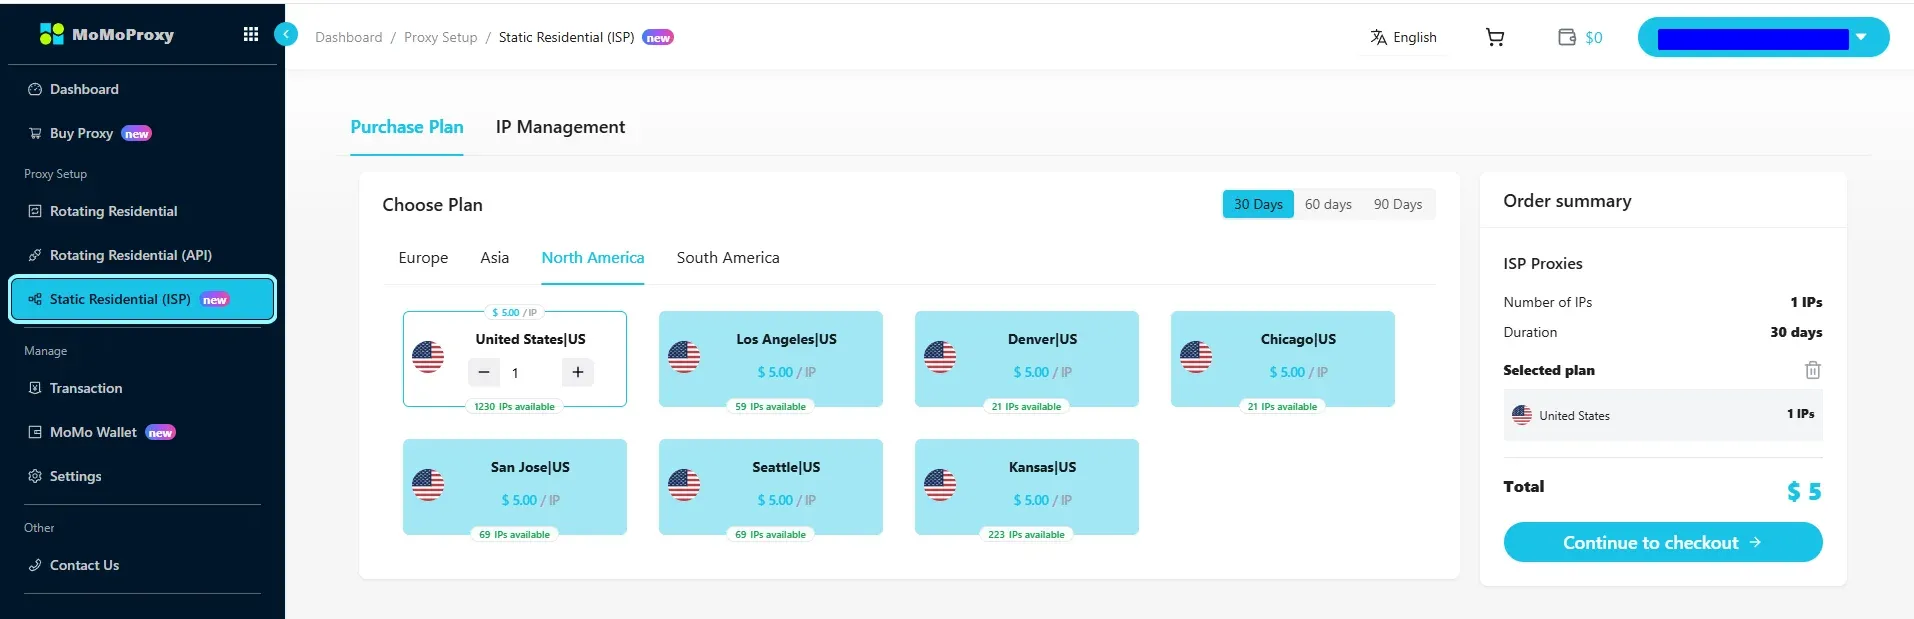Image resolution: width=1914 pixels, height=619 pixels.
Task: Click the MoMoProxy logo
Action: (x=107, y=34)
